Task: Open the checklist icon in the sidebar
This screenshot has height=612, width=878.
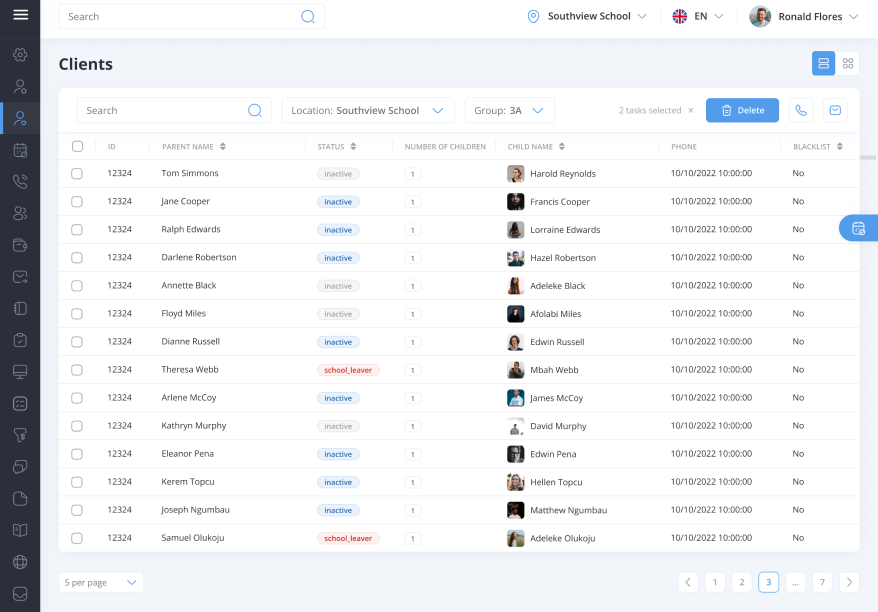Action: (x=20, y=404)
